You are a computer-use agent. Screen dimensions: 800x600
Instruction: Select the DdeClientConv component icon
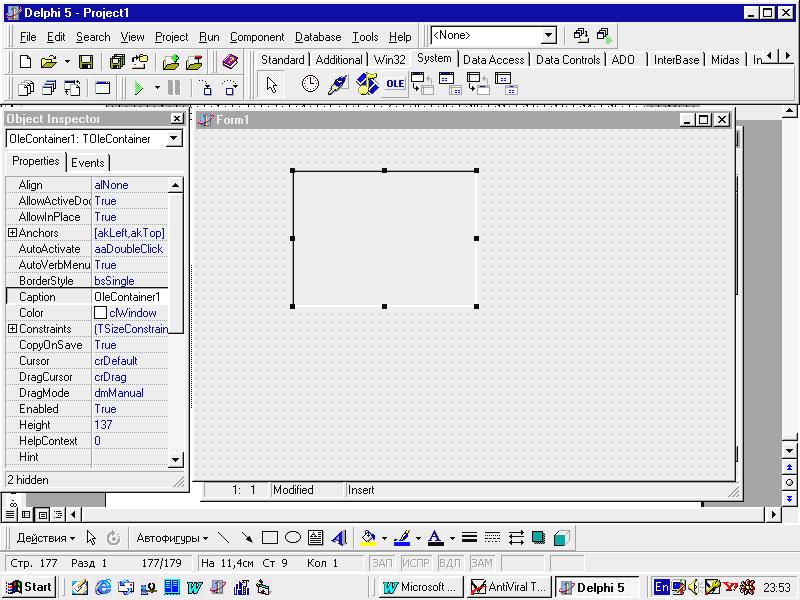click(422, 84)
